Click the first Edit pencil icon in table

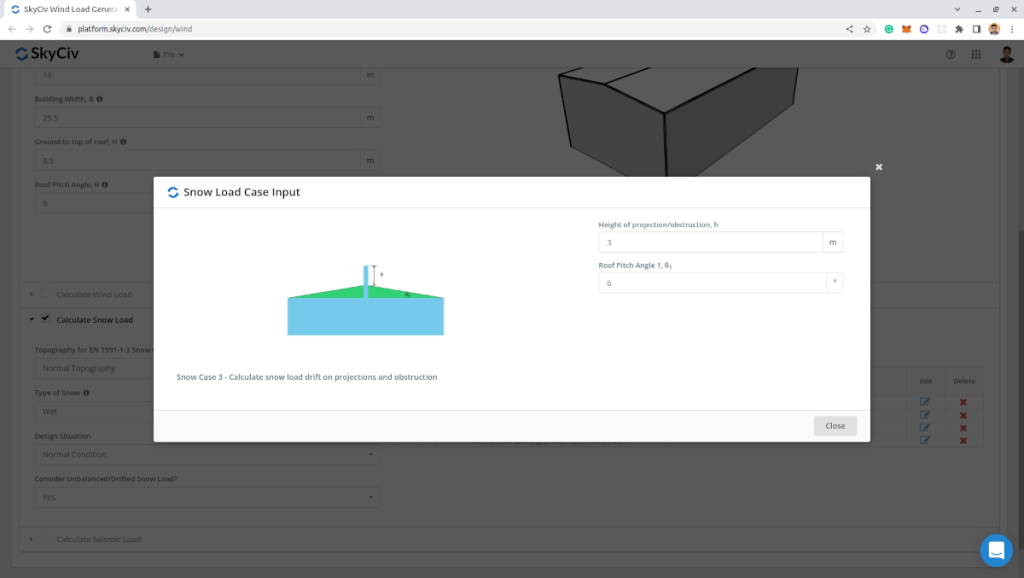pyautogui.click(x=925, y=402)
